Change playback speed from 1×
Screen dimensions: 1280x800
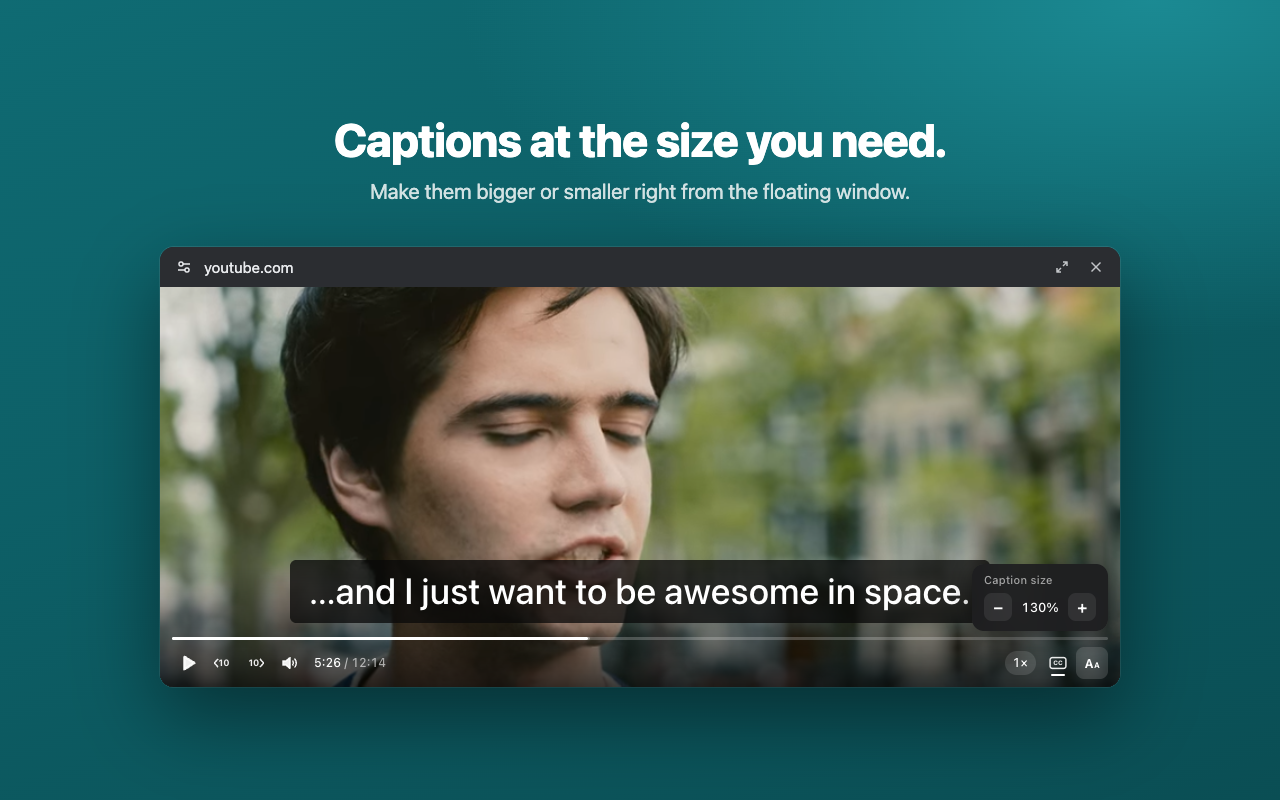(1020, 663)
